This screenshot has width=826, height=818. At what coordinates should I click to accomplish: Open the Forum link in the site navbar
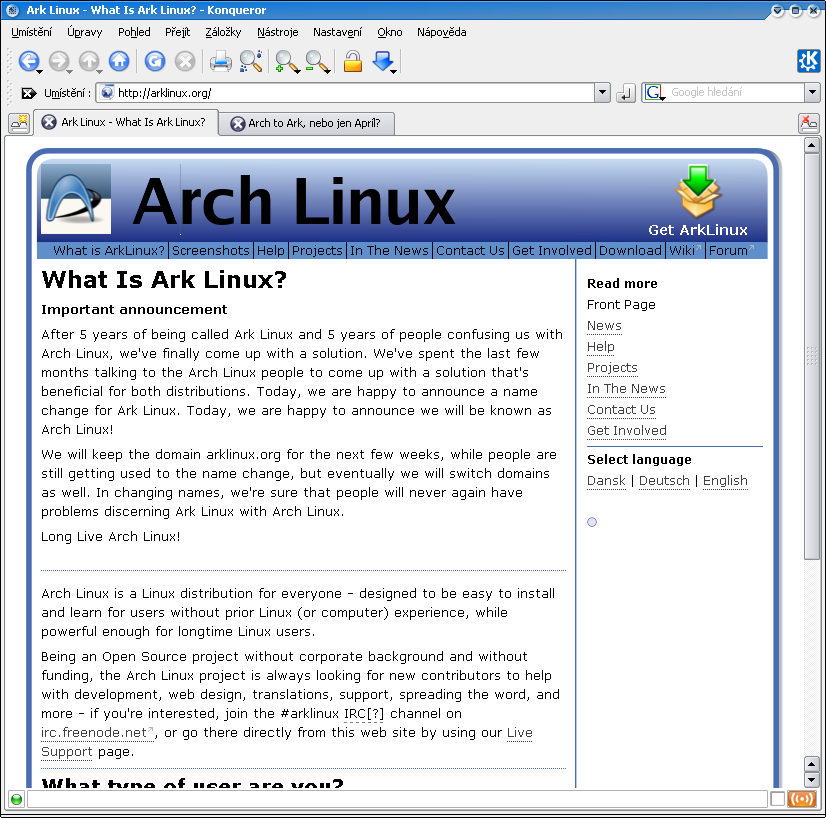coord(731,251)
